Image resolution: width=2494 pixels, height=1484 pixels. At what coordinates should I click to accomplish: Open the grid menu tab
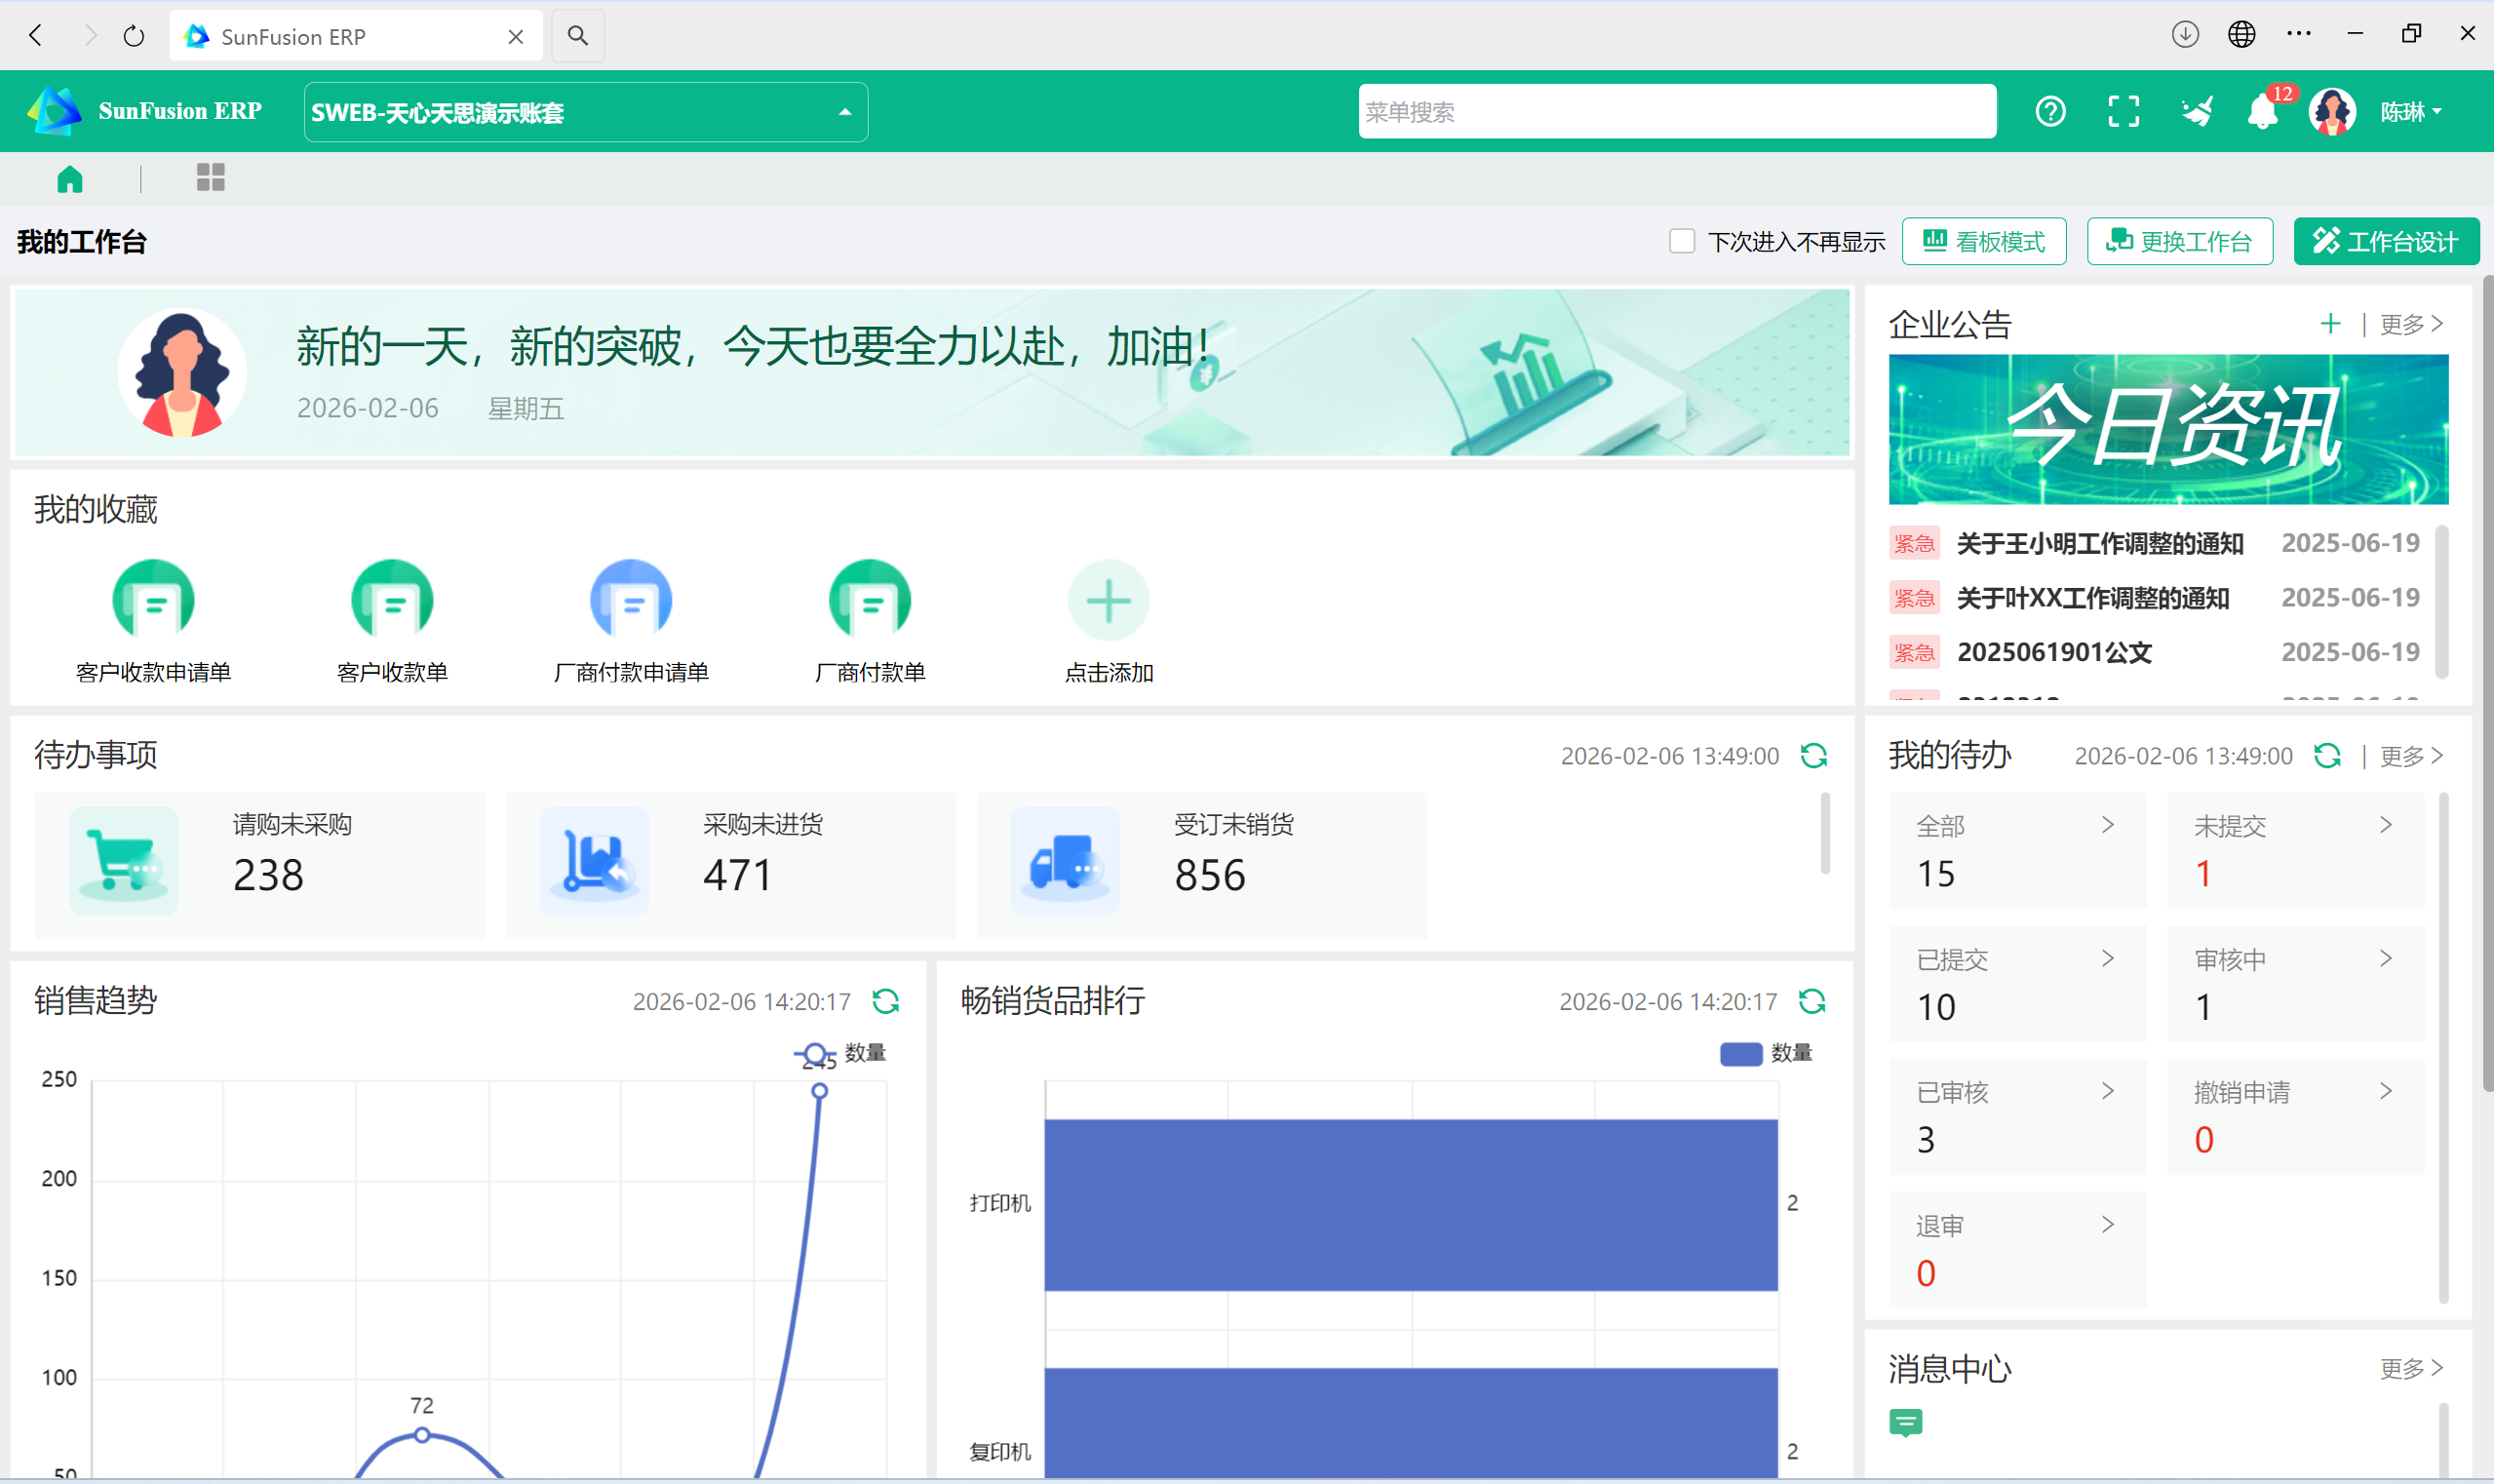pos(210,178)
